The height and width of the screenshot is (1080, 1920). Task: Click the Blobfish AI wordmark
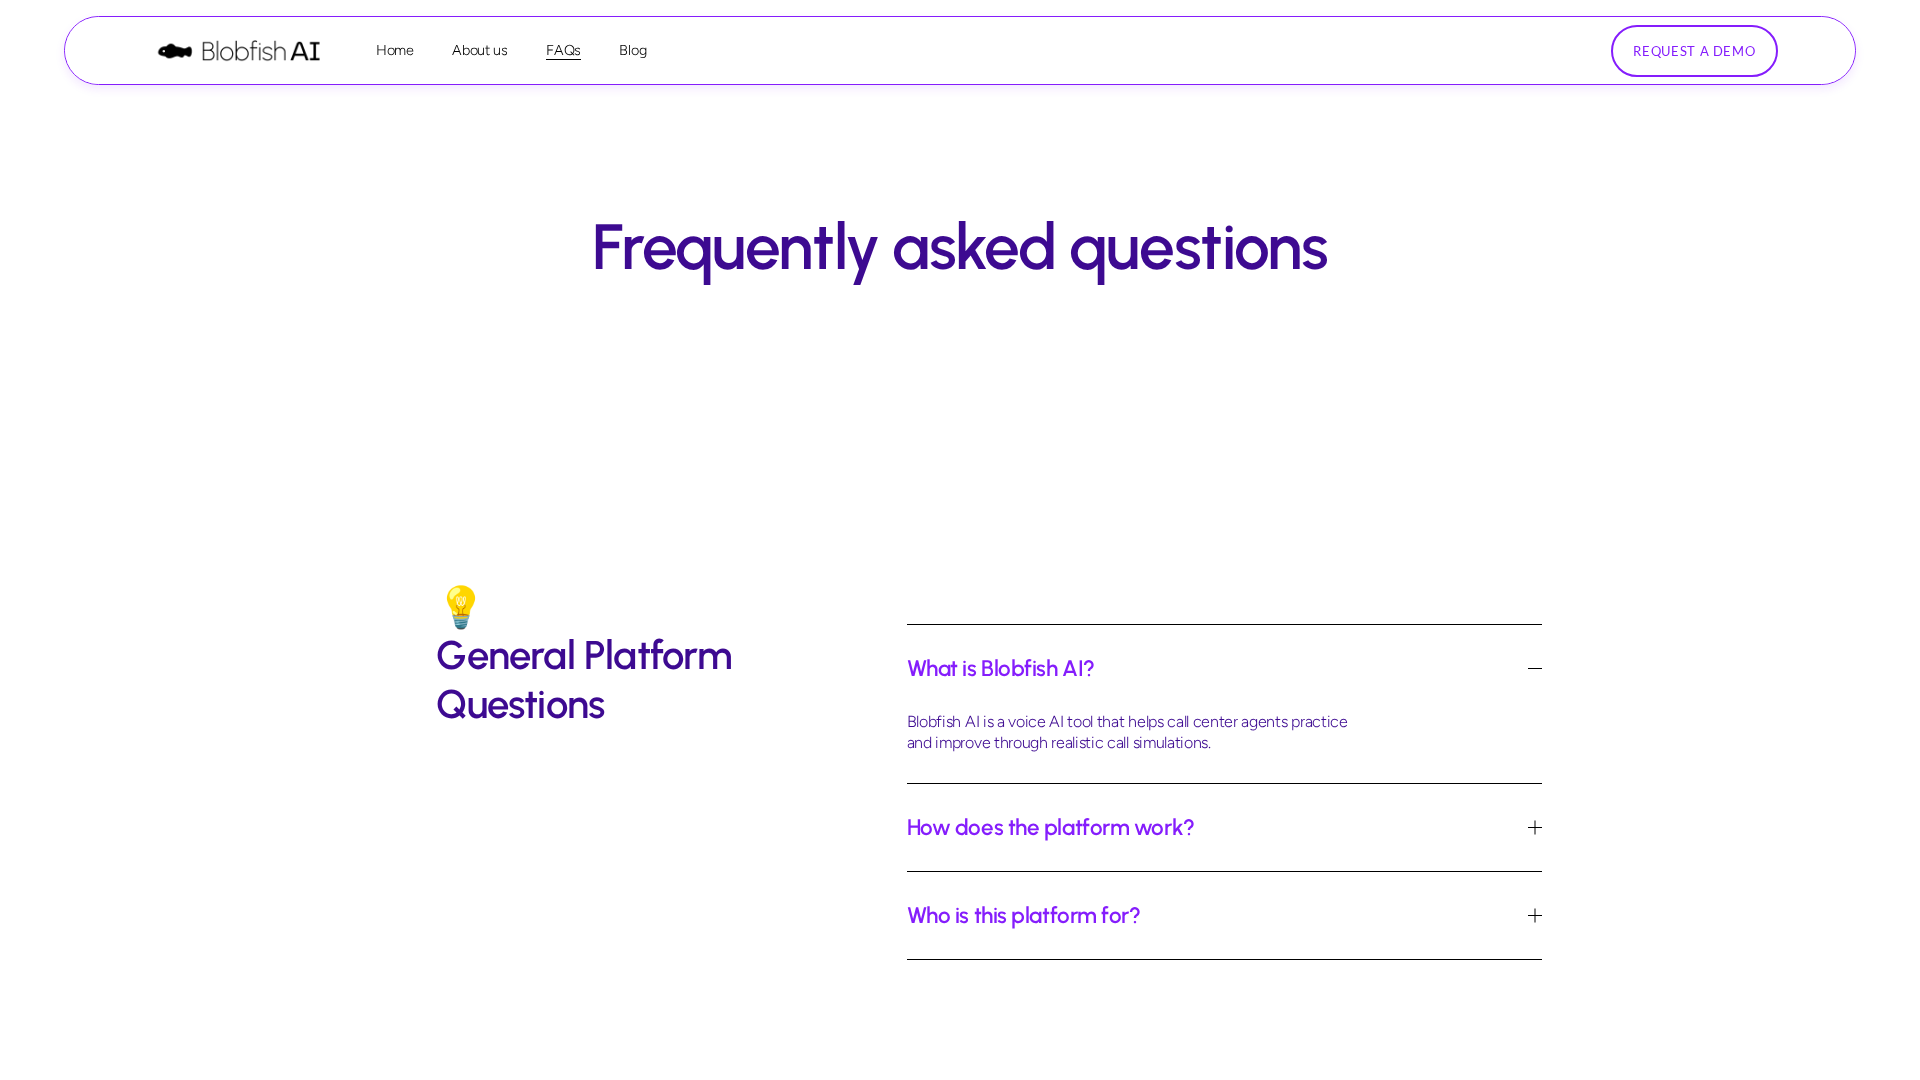point(261,51)
